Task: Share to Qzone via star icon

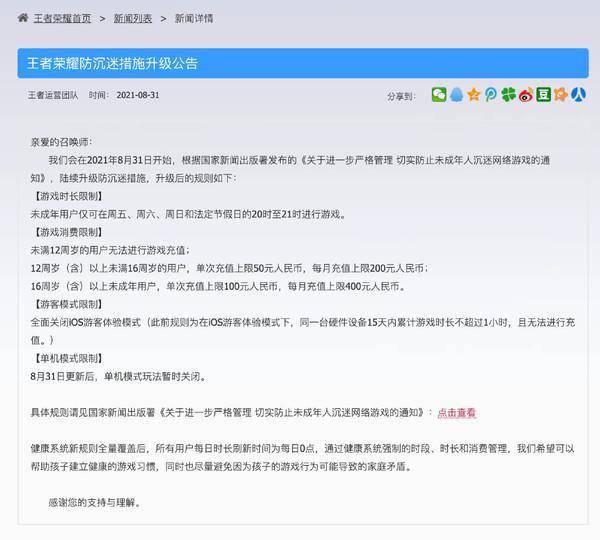Action: click(474, 95)
